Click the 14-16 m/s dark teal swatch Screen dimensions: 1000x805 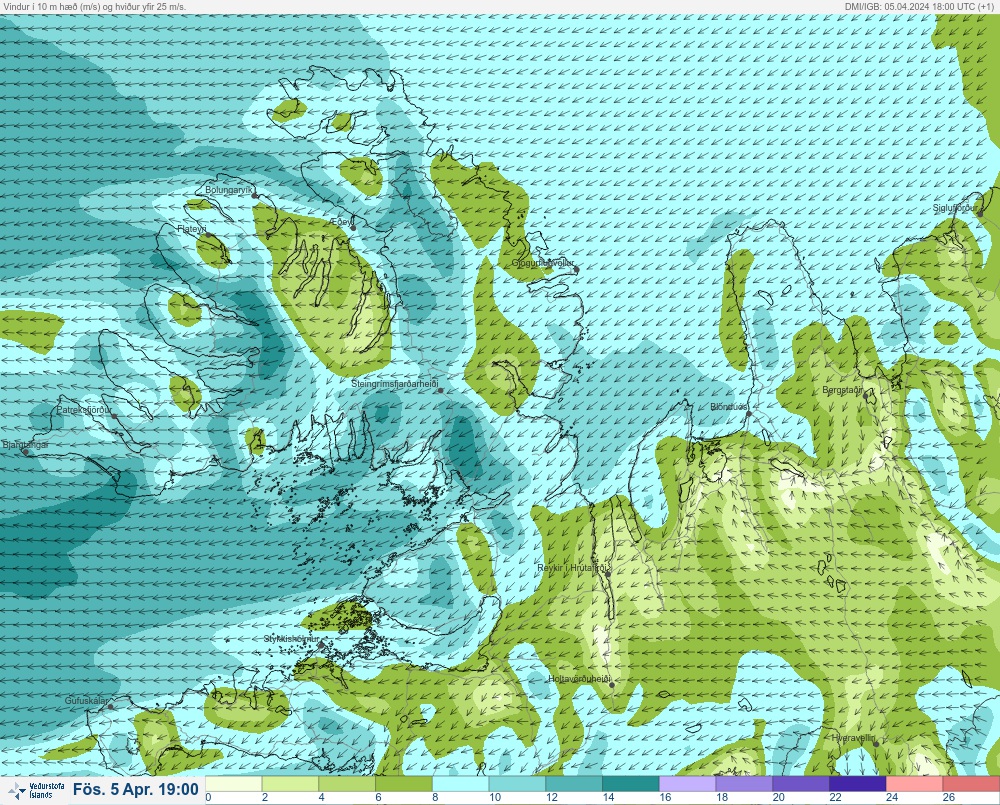coord(631,783)
